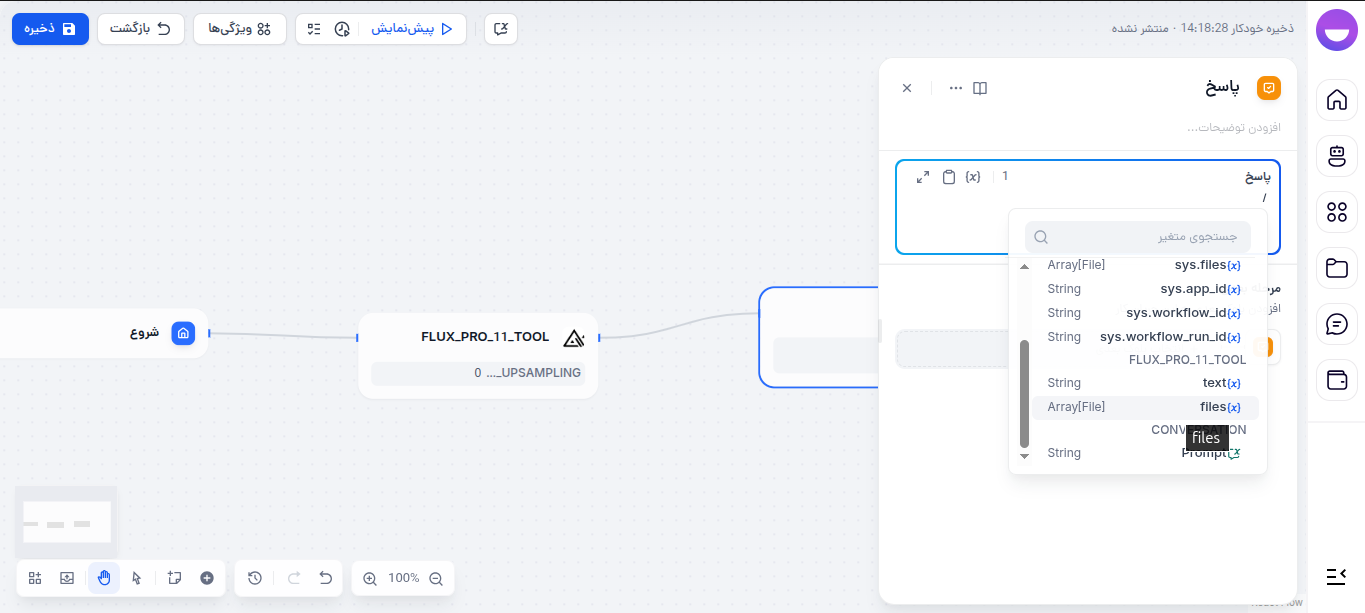The height and width of the screenshot is (613, 1365).
Task: Expand the پاسخ answer editor
Action: tap(922, 176)
